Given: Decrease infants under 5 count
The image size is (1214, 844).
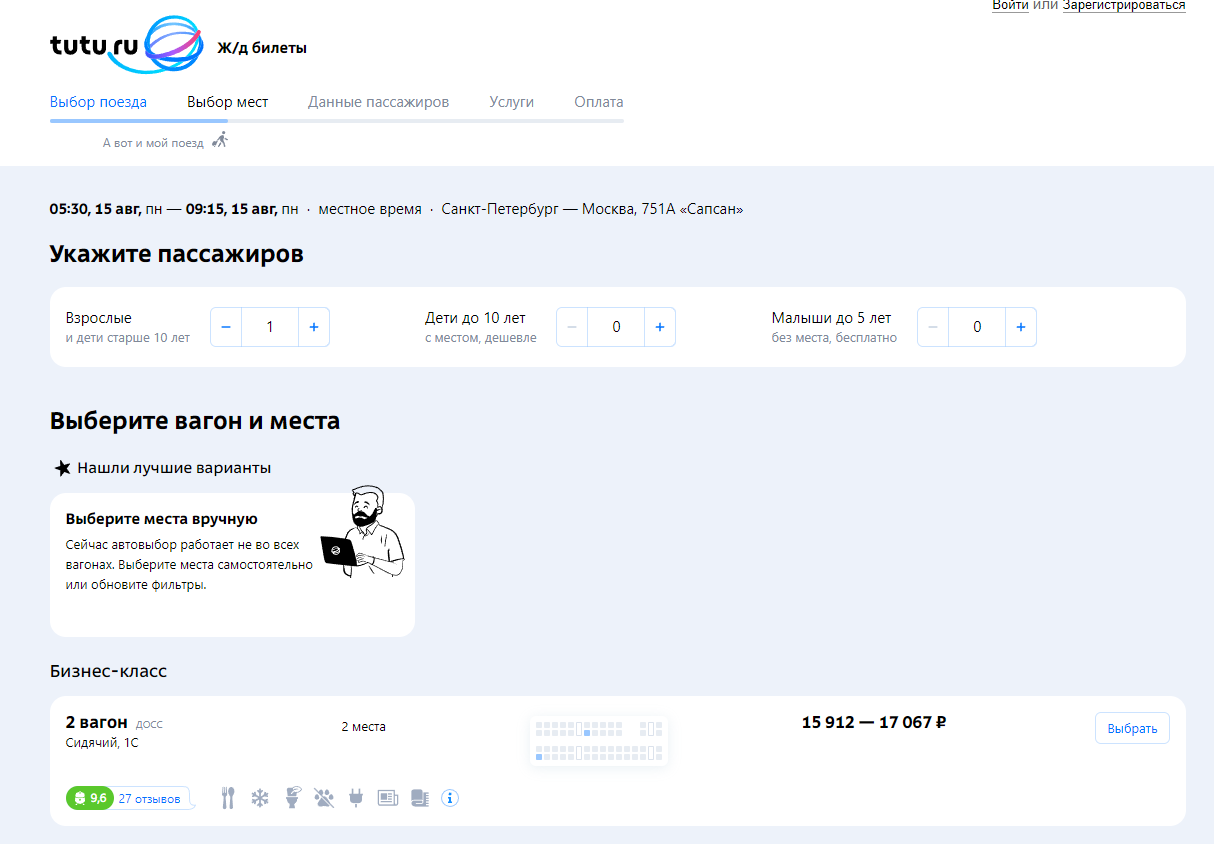Looking at the screenshot, I should click(933, 327).
